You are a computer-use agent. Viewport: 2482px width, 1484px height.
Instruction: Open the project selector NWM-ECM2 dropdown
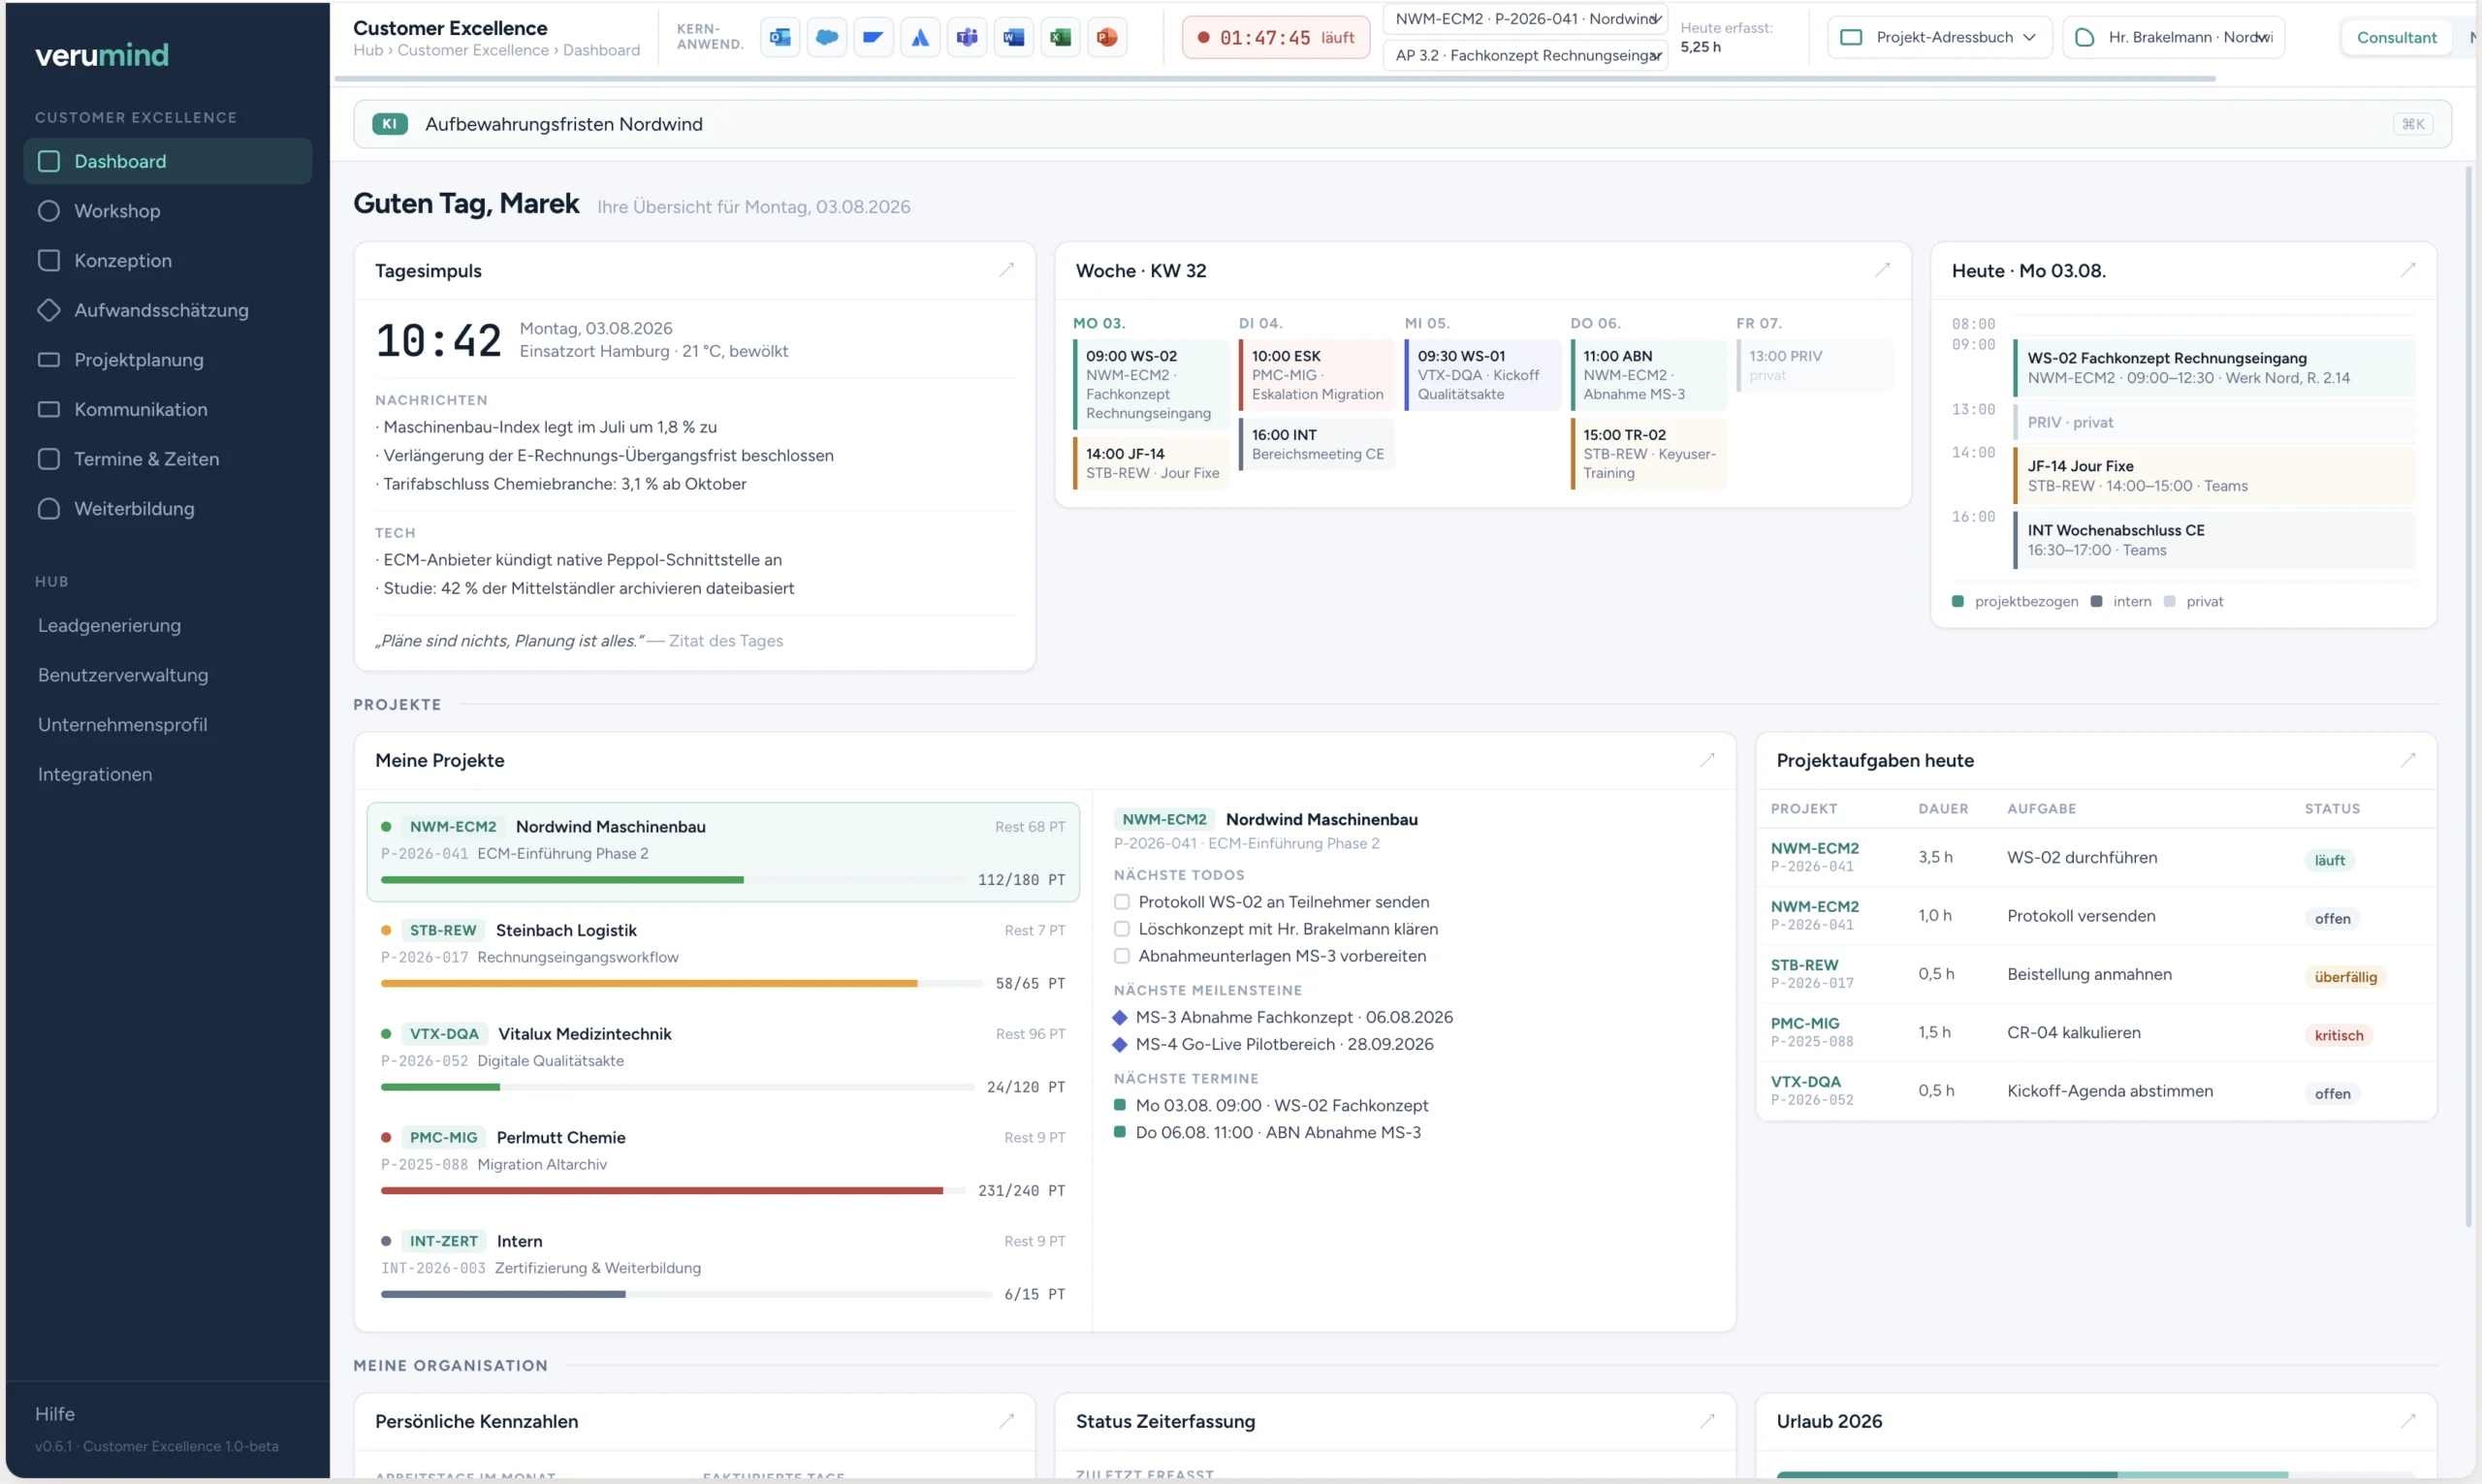pyautogui.click(x=1526, y=19)
